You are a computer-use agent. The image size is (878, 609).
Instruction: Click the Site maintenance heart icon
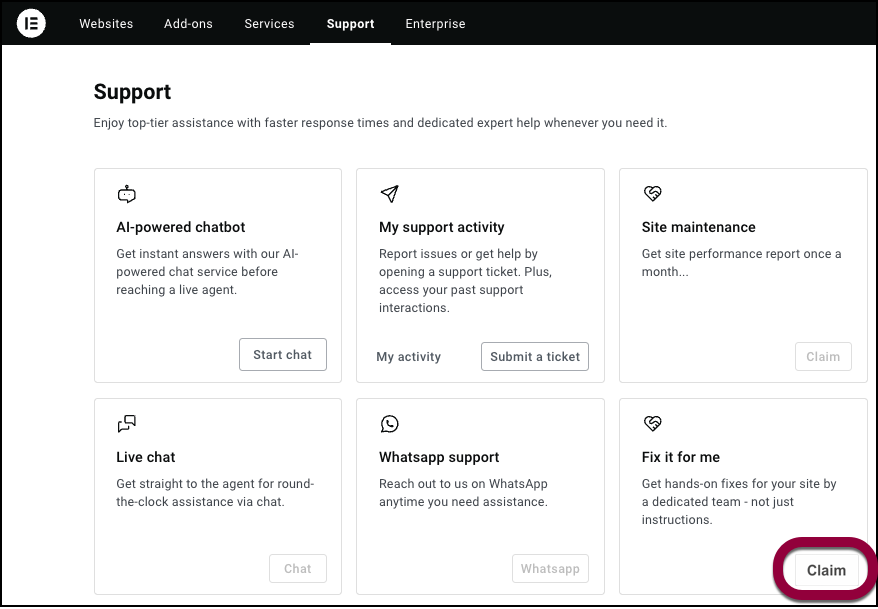point(652,194)
